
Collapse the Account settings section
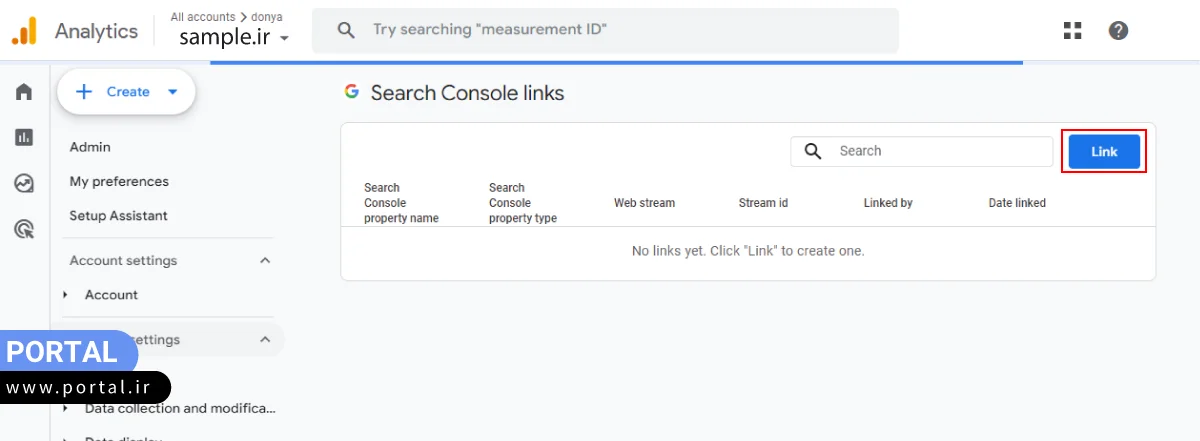(x=265, y=260)
